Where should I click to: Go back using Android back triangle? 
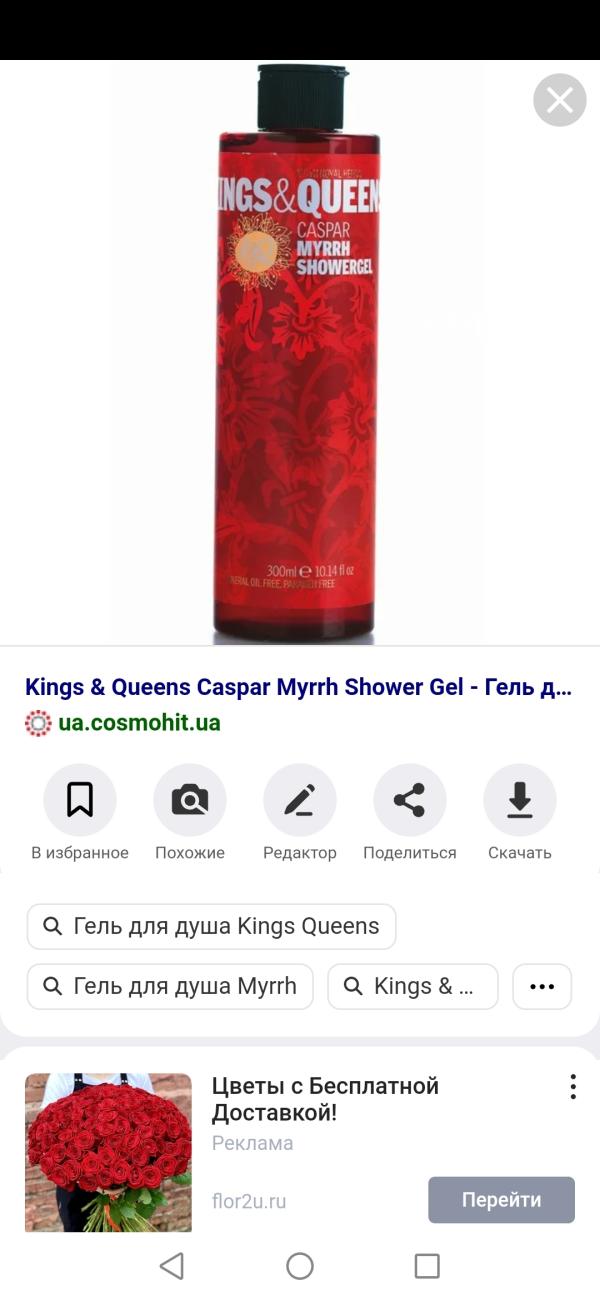click(x=172, y=1266)
